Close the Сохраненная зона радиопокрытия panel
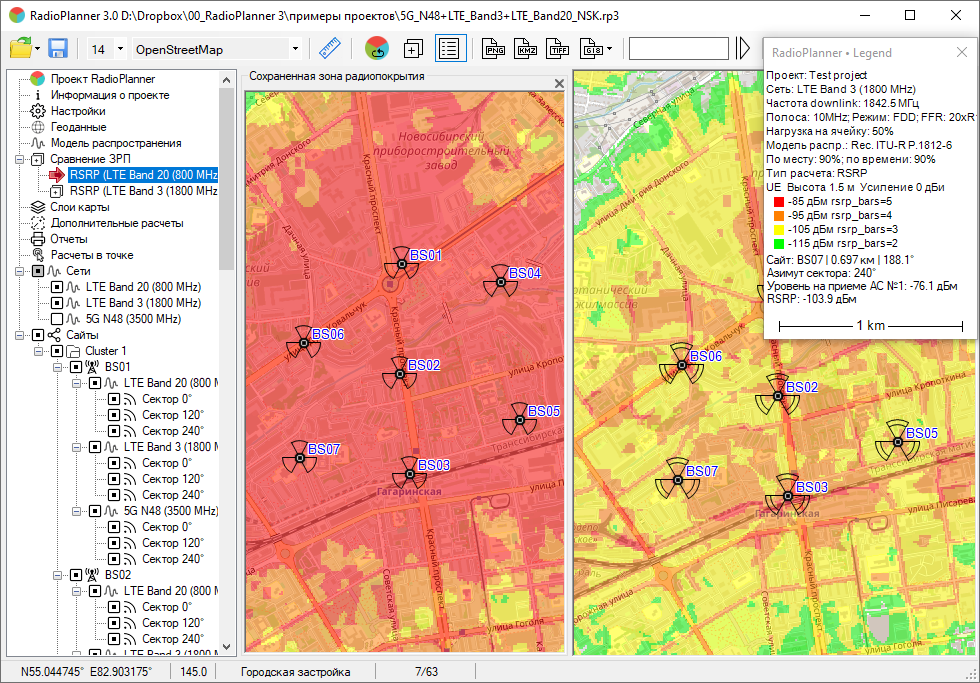The width and height of the screenshot is (980, 683). pos(559,83)
